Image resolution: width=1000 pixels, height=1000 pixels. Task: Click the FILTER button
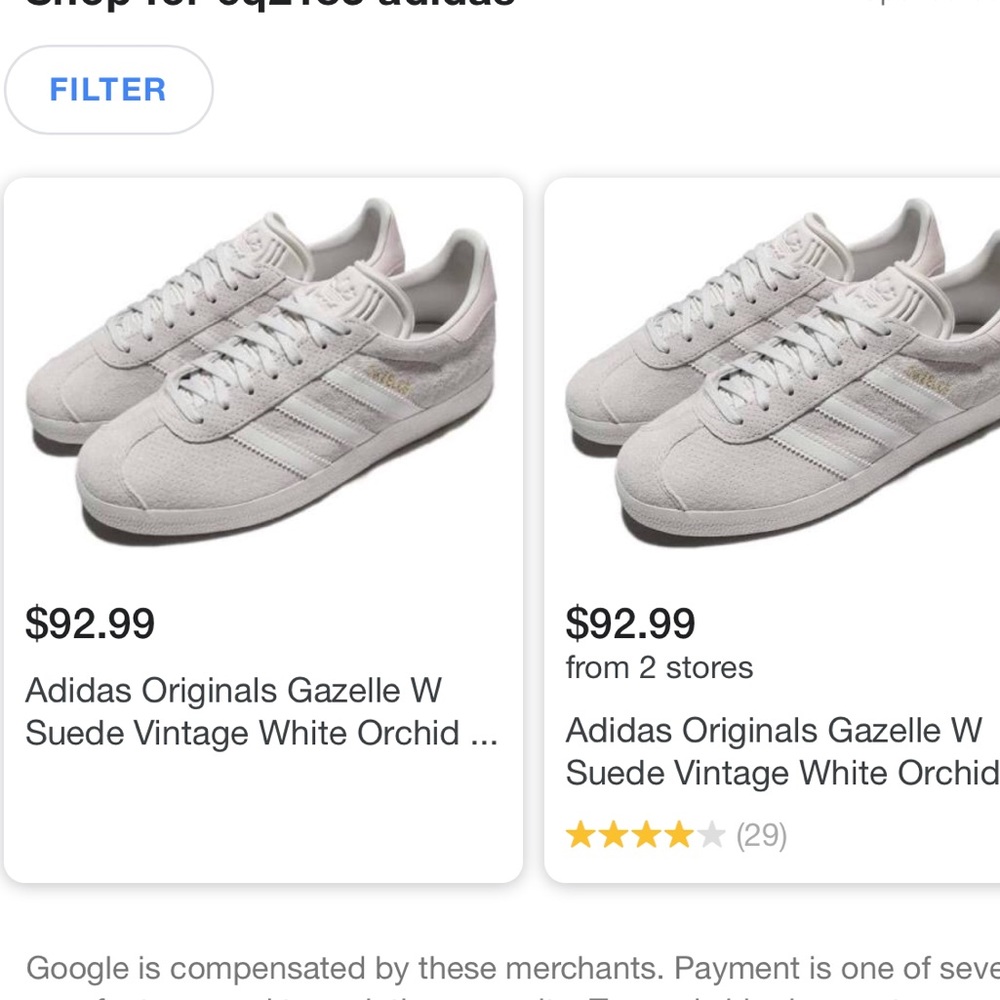coord(108,90)
